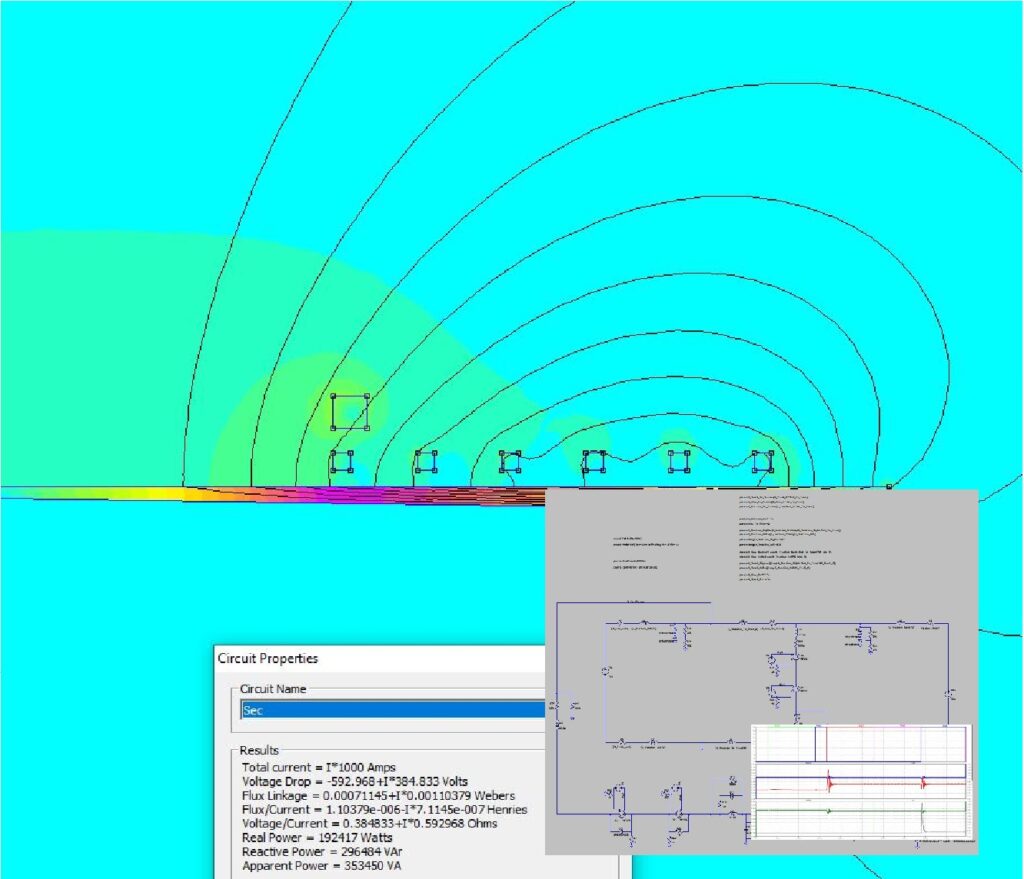
Task: Select the leftmost small conductor block
Action: (x=341, y=461)
